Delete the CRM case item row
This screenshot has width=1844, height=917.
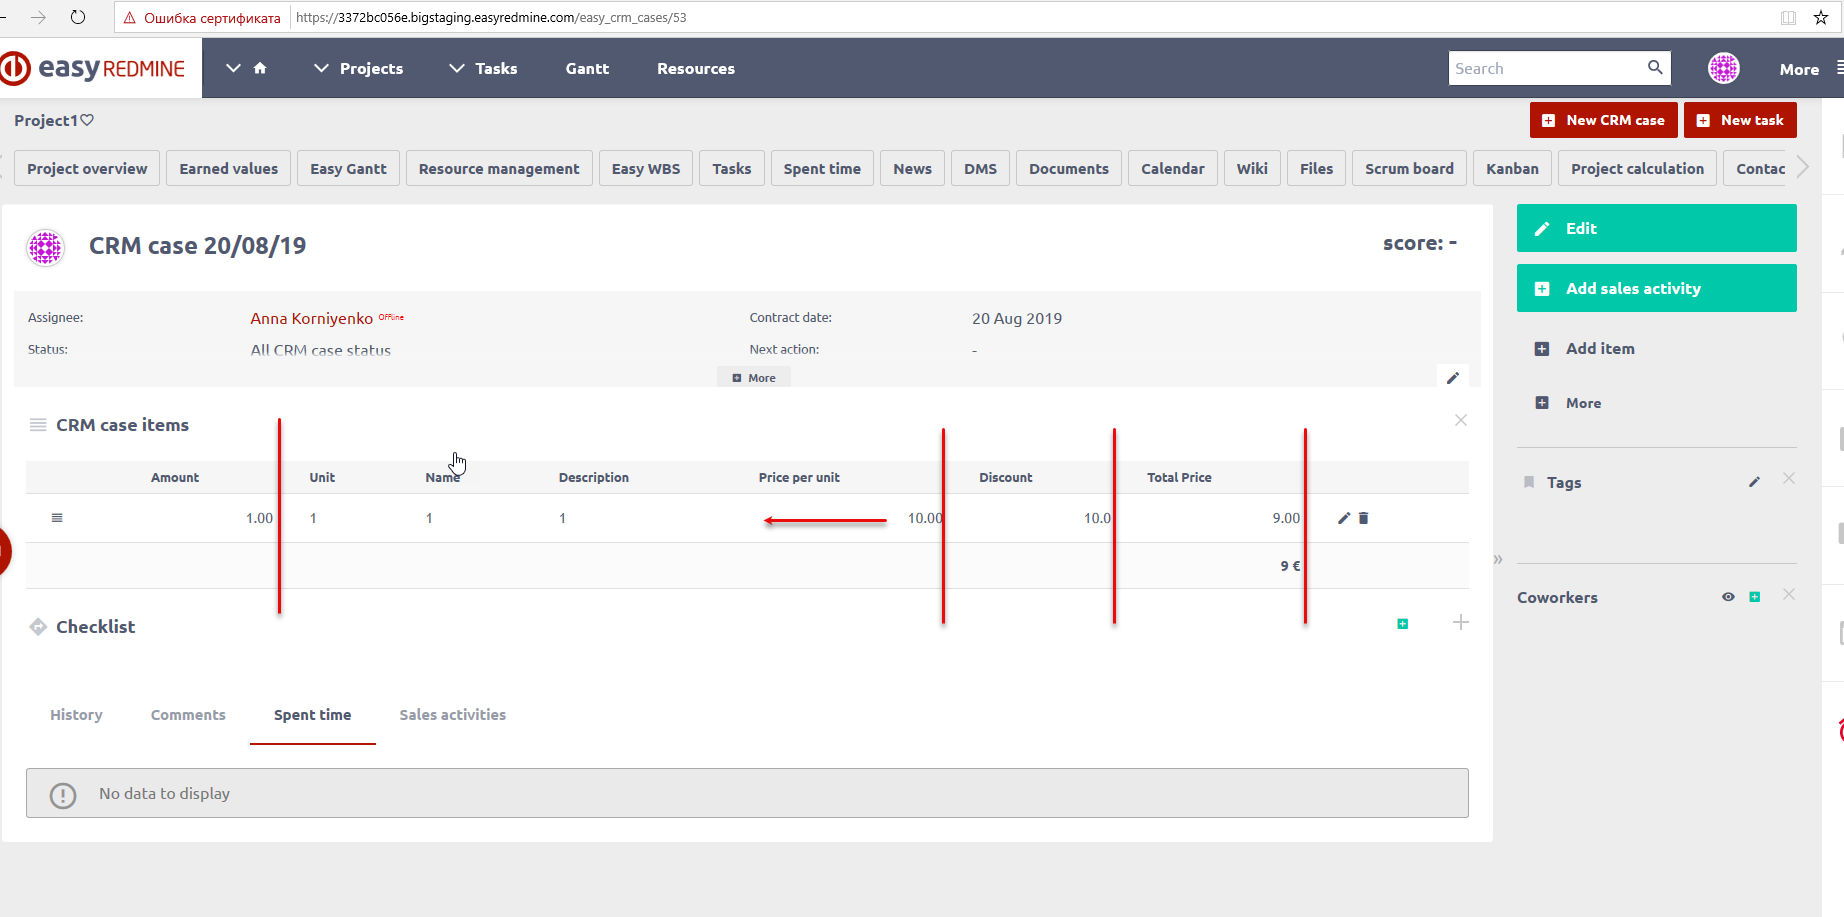pyautogui.click(x=1363, y=518)
